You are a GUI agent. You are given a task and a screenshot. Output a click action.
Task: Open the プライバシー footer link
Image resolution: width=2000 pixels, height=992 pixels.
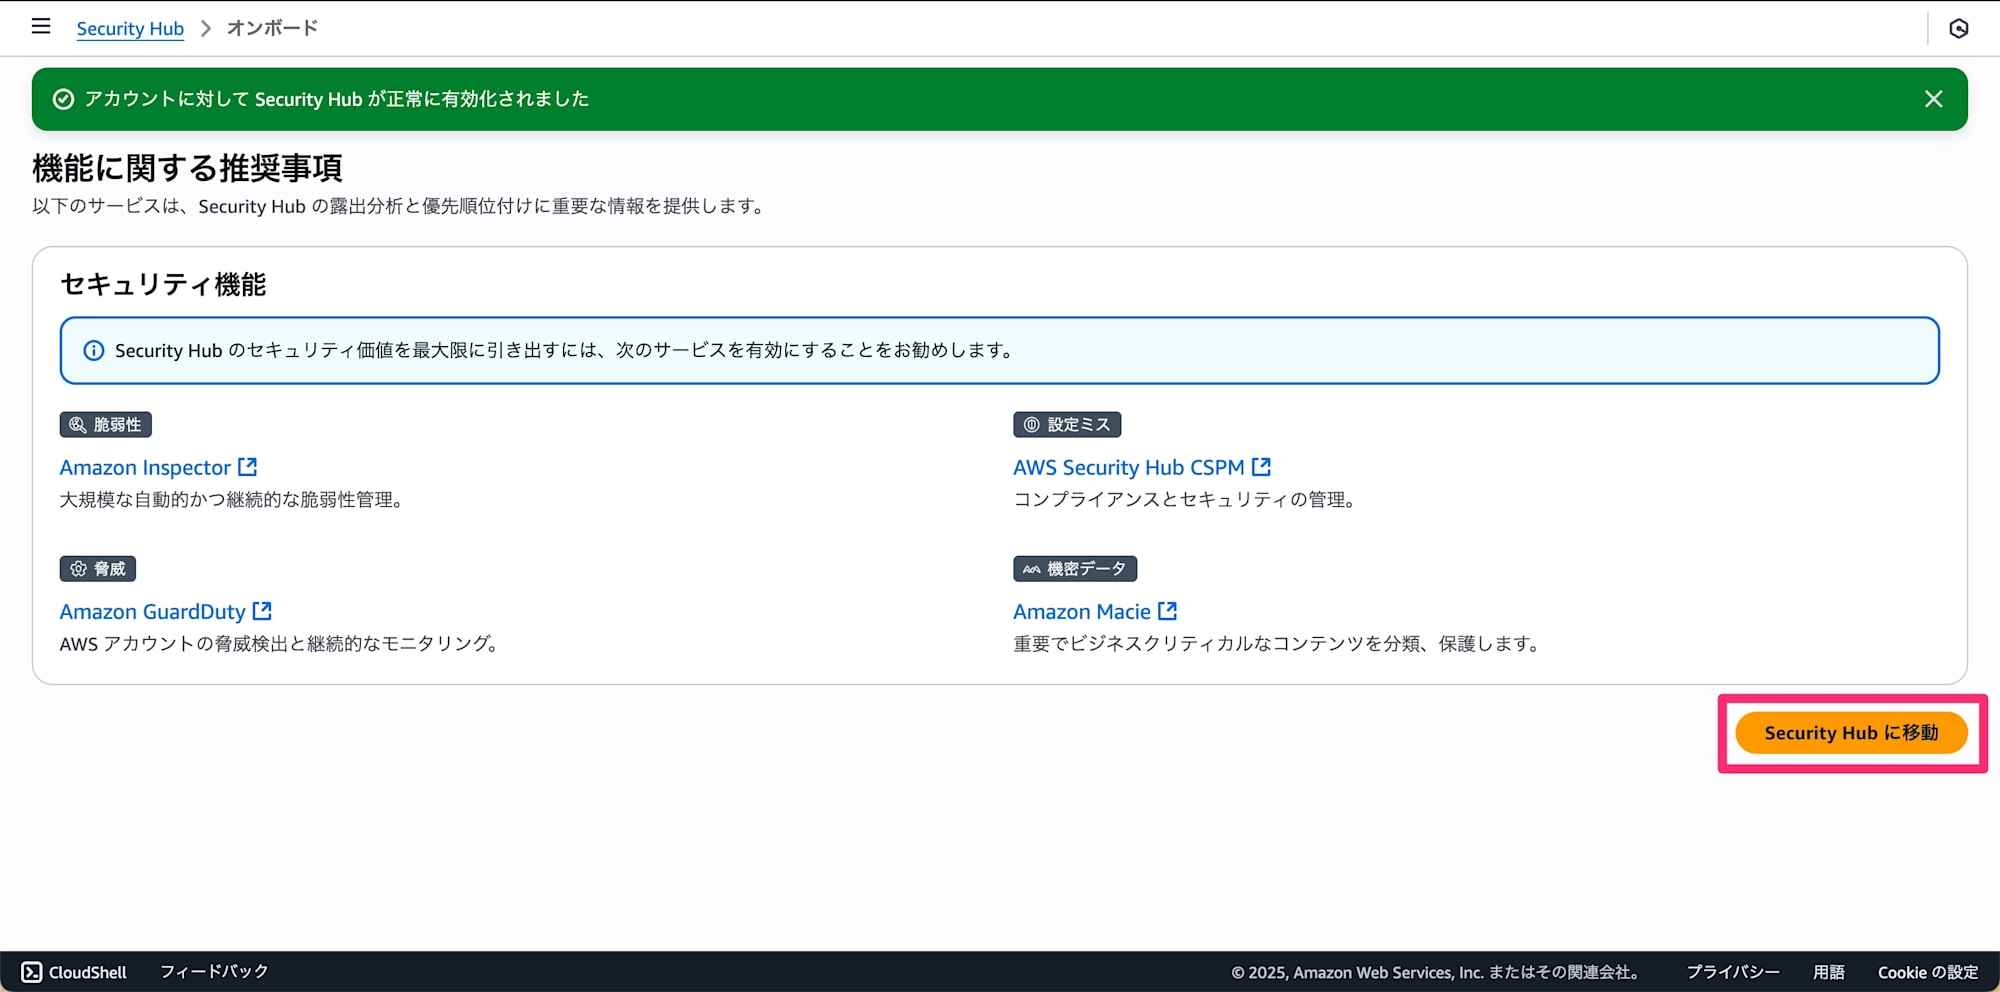1733,972
